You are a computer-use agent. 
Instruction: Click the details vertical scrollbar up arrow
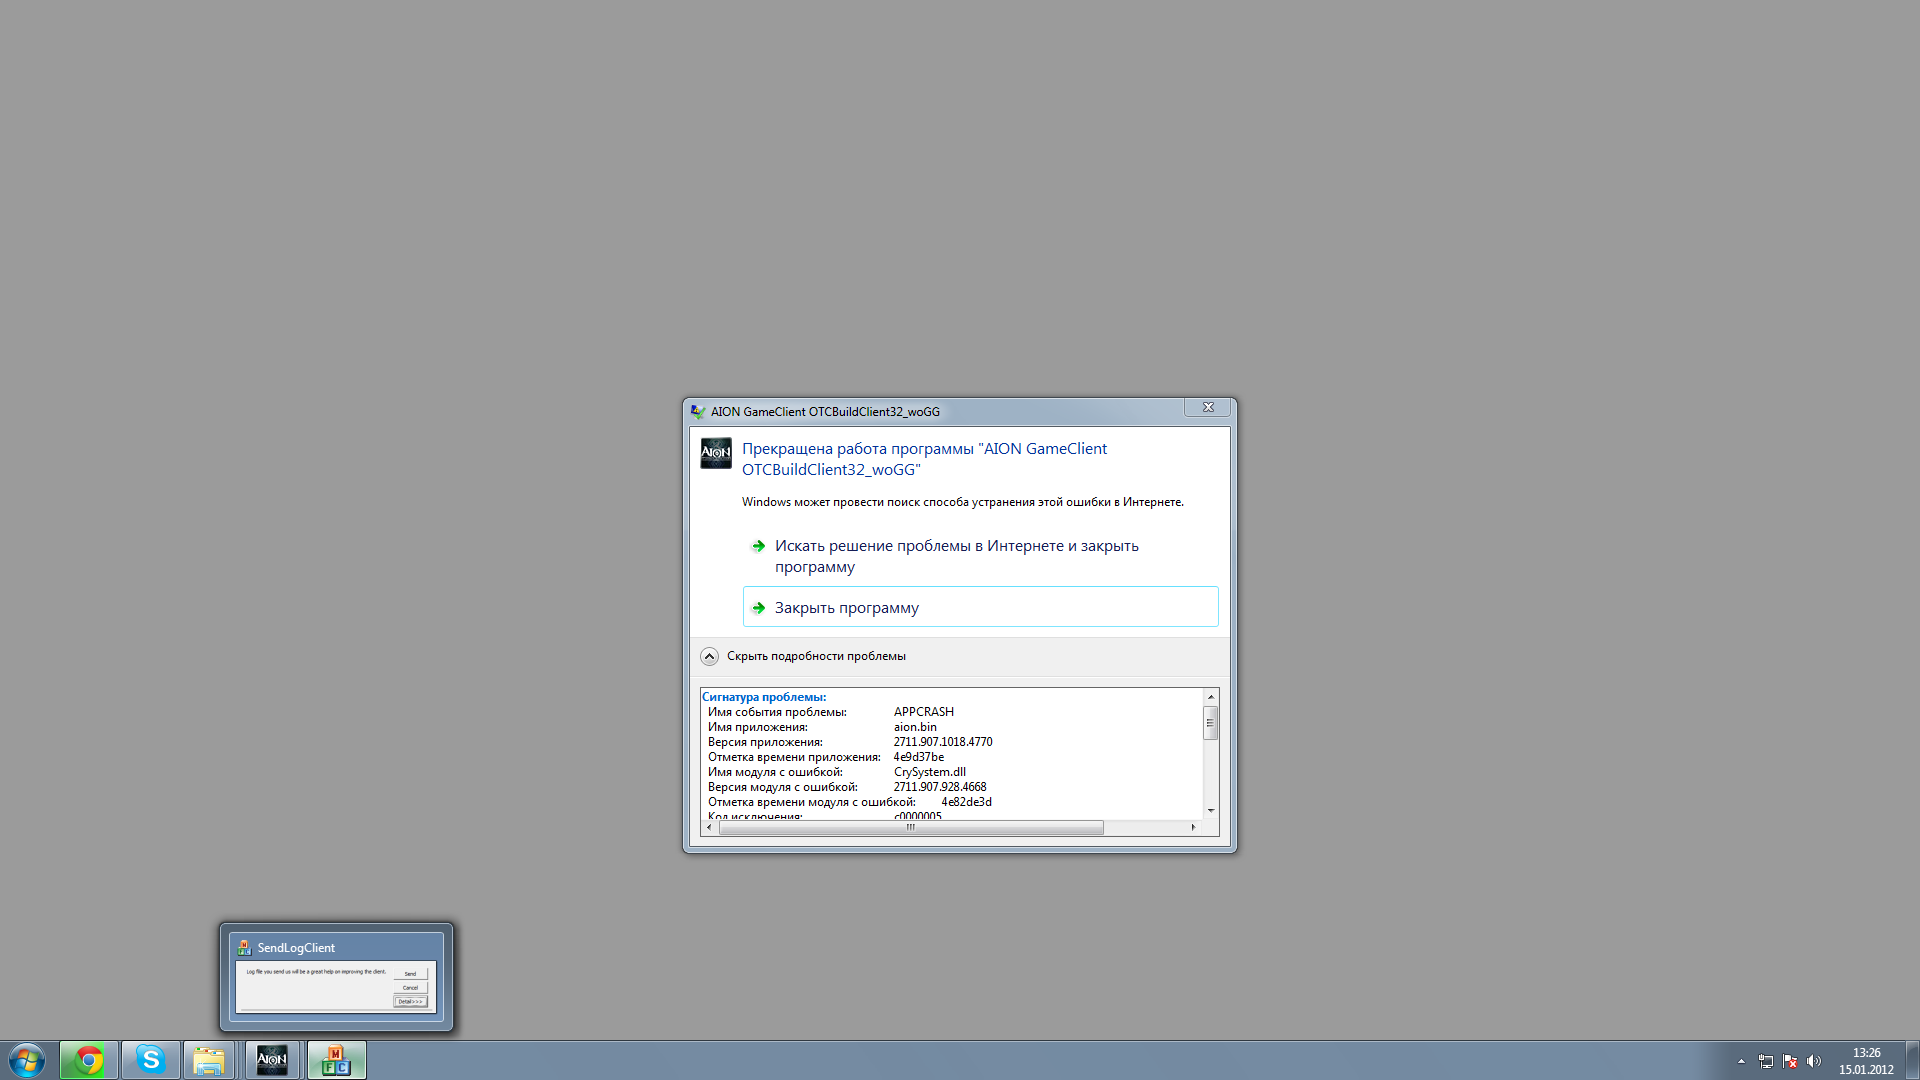point(1210,696)
